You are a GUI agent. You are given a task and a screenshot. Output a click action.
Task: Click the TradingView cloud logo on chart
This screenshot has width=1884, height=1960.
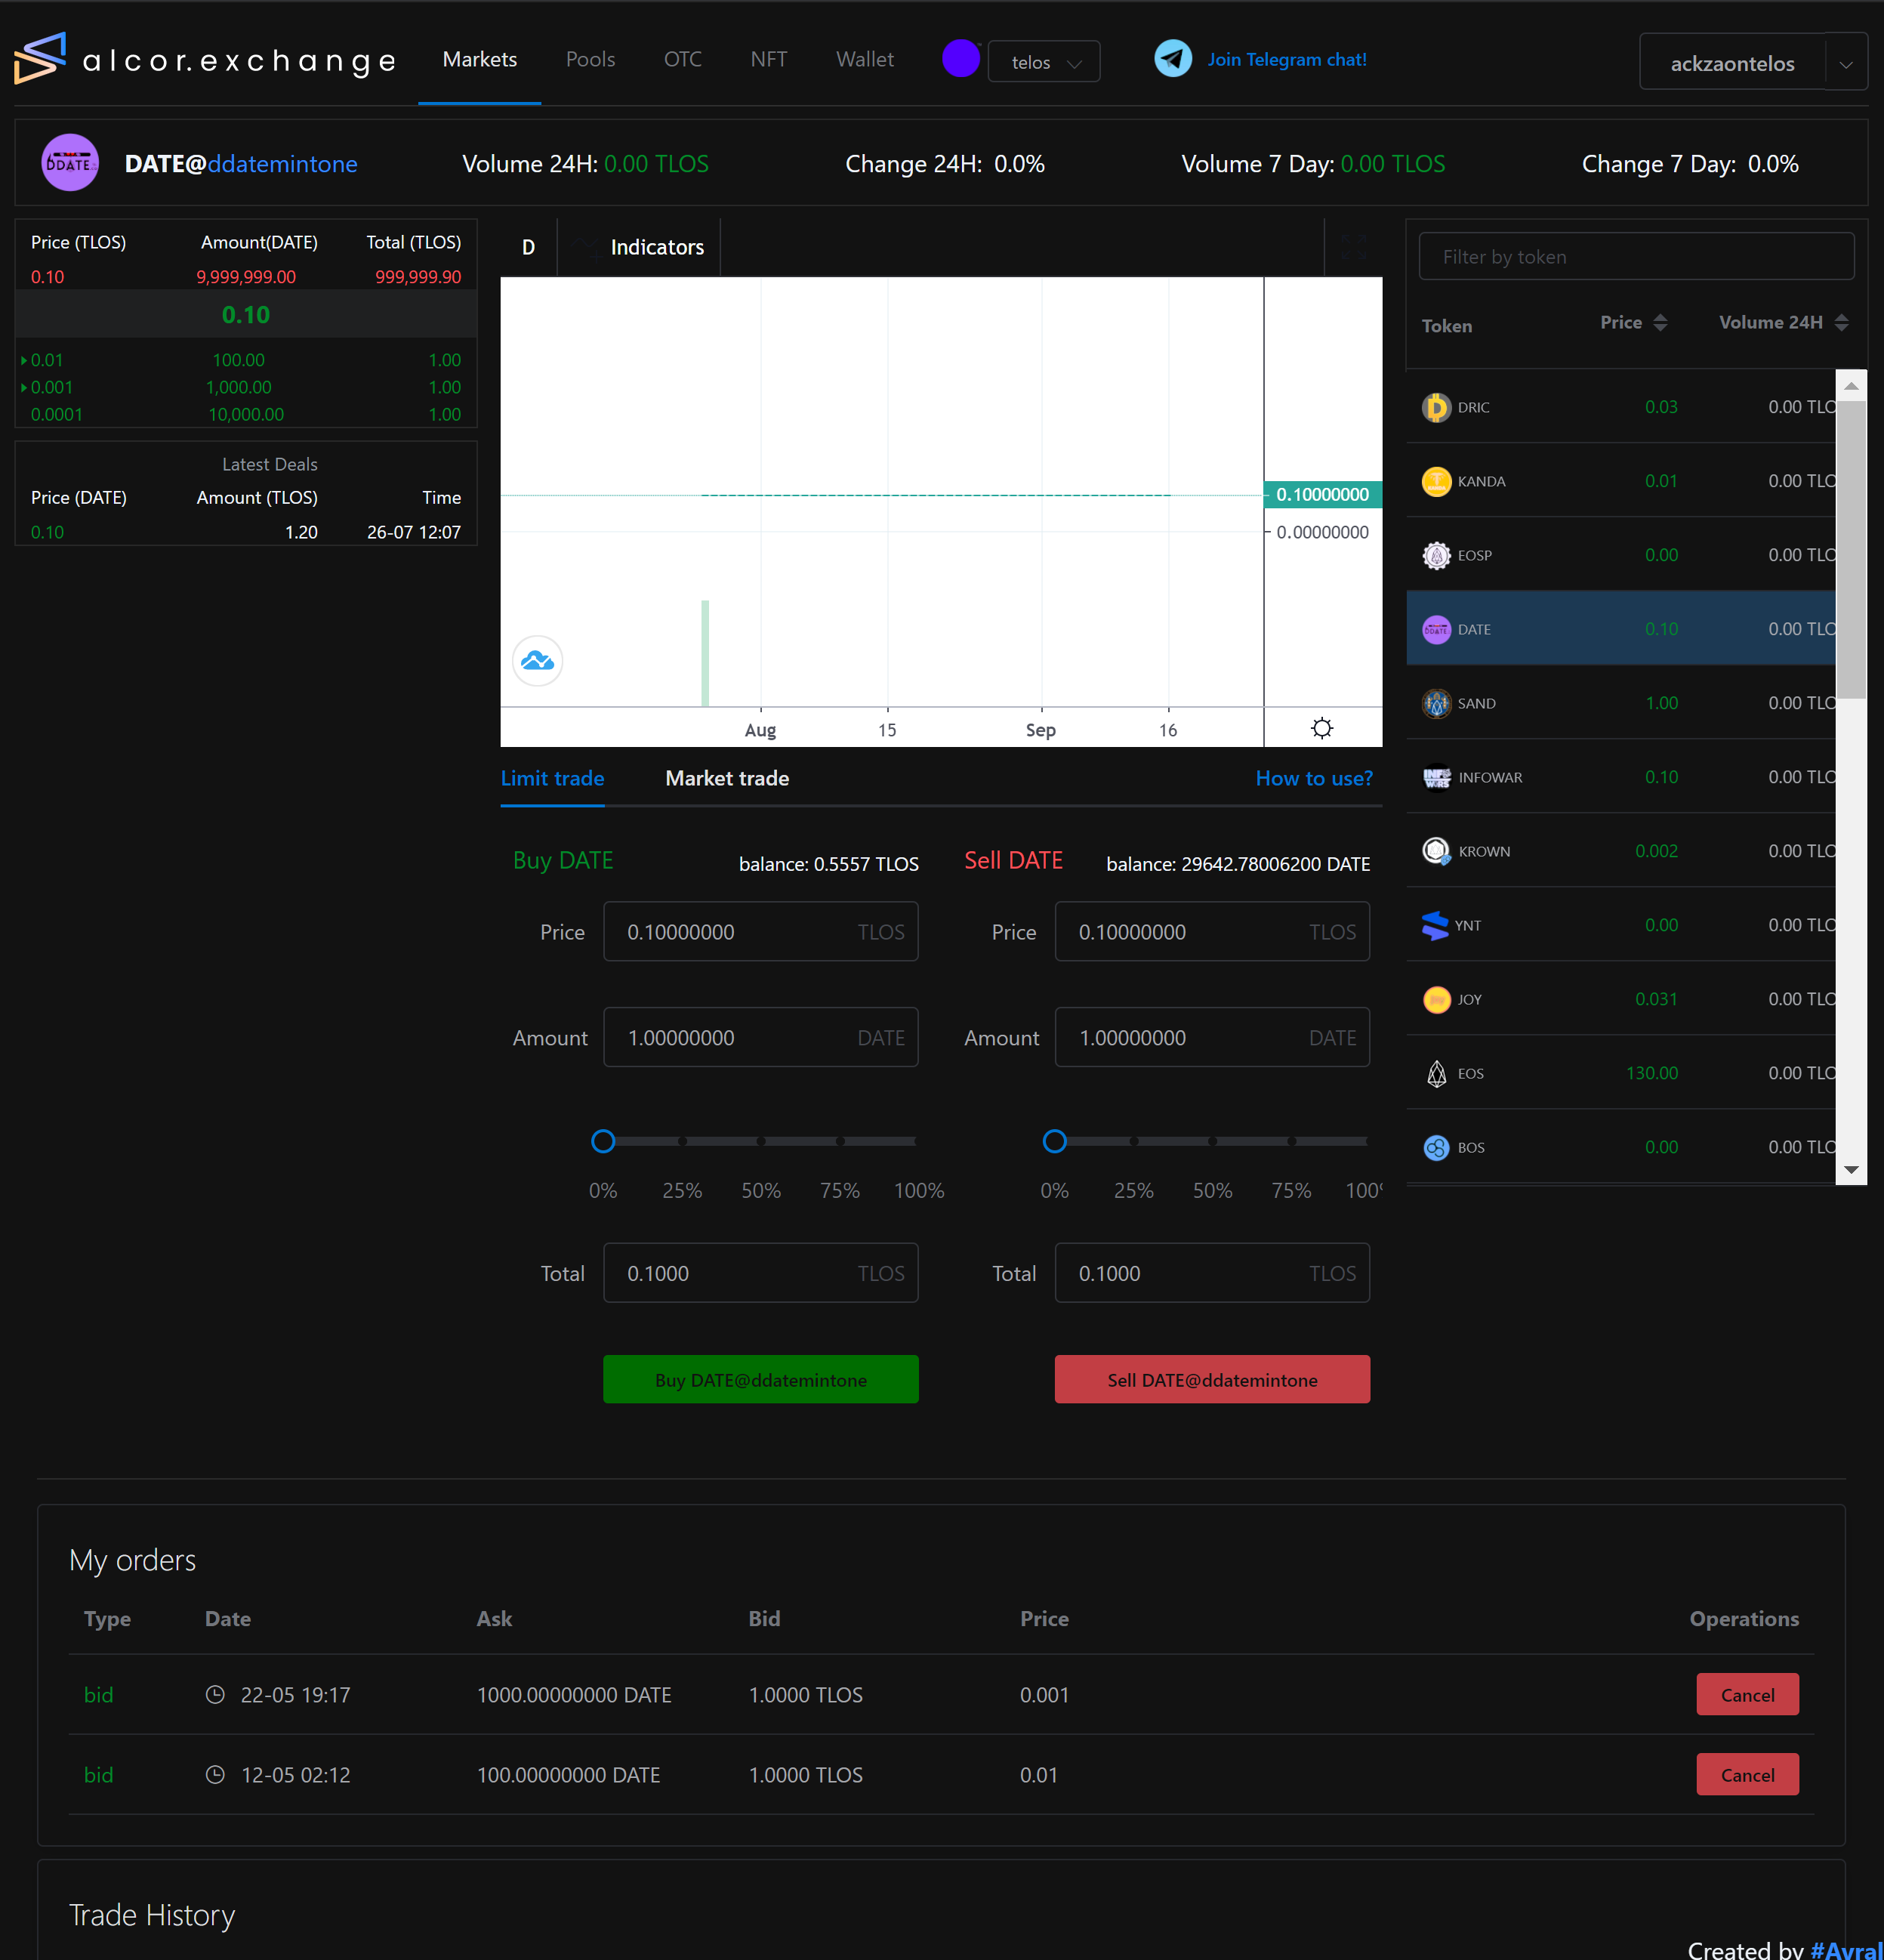pyautogui.click(x=538, y=661)
